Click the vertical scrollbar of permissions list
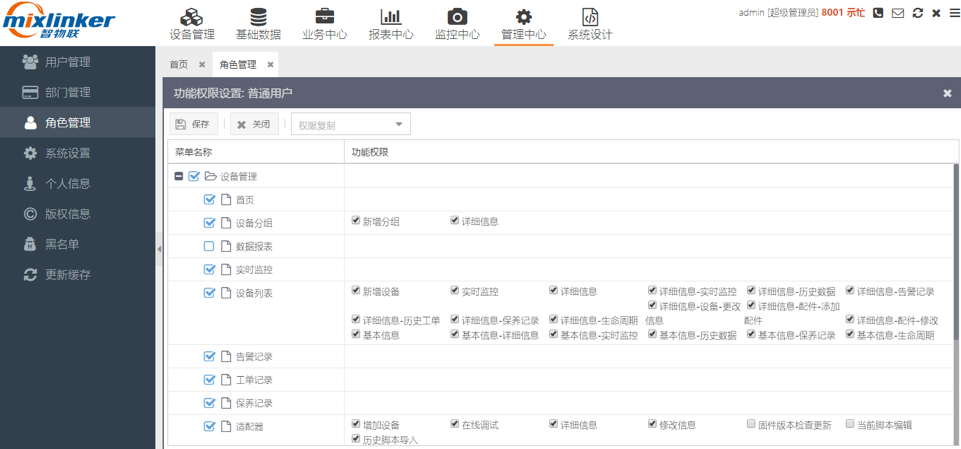Image resolution: width=961 pixels, height=449 pixels. (956, 260)
